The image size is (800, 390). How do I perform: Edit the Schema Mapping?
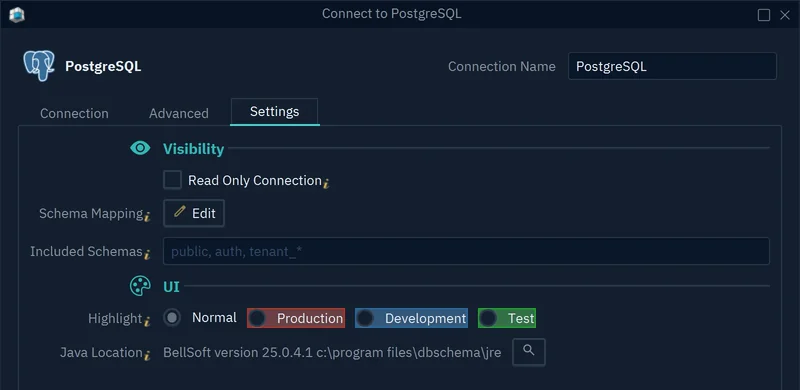194,213
